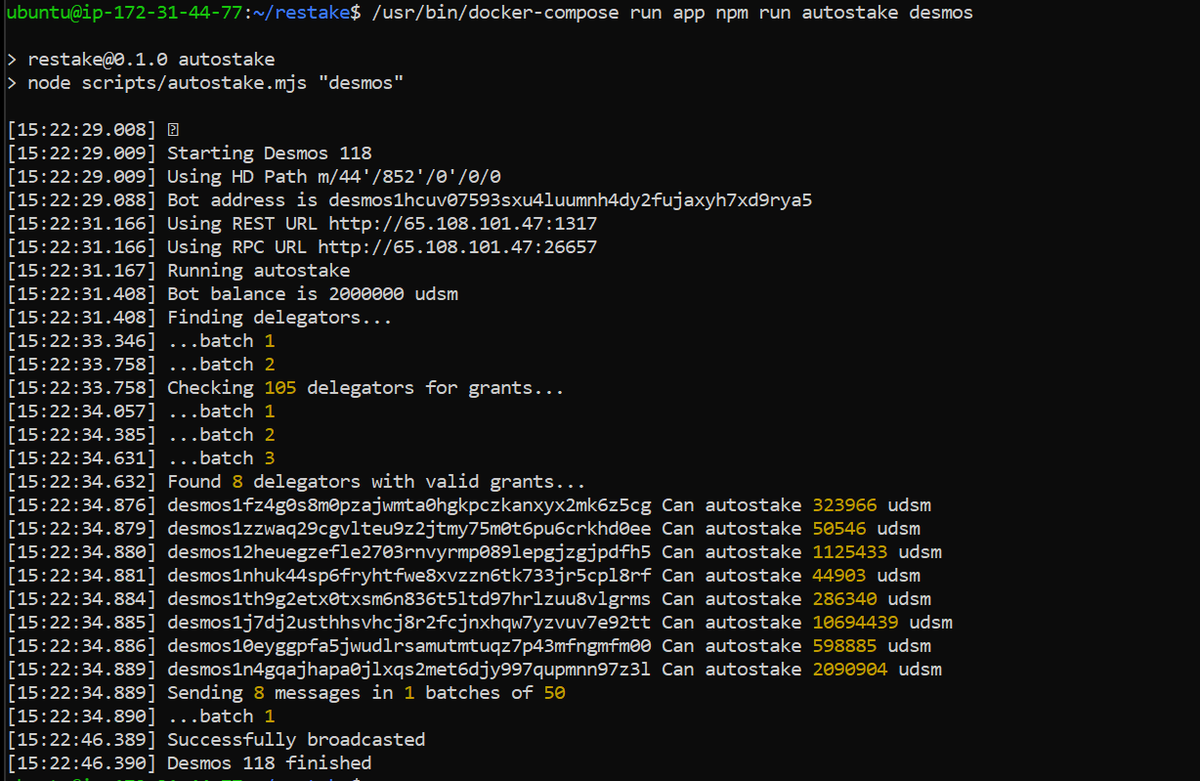Click address desmos12heuegzefle2703rnvyrmp089lepgjzgjpdfh5

click(x=409, y=552)
